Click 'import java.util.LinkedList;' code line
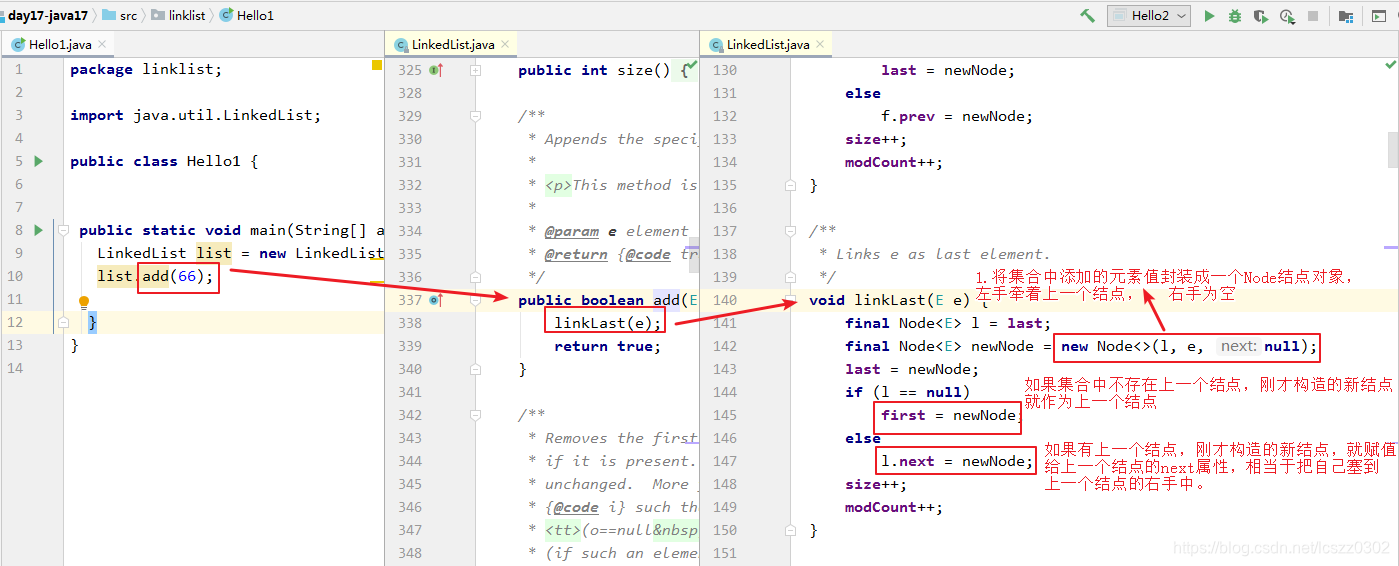Screen dimensions: 1399x566 click(196, 116)
